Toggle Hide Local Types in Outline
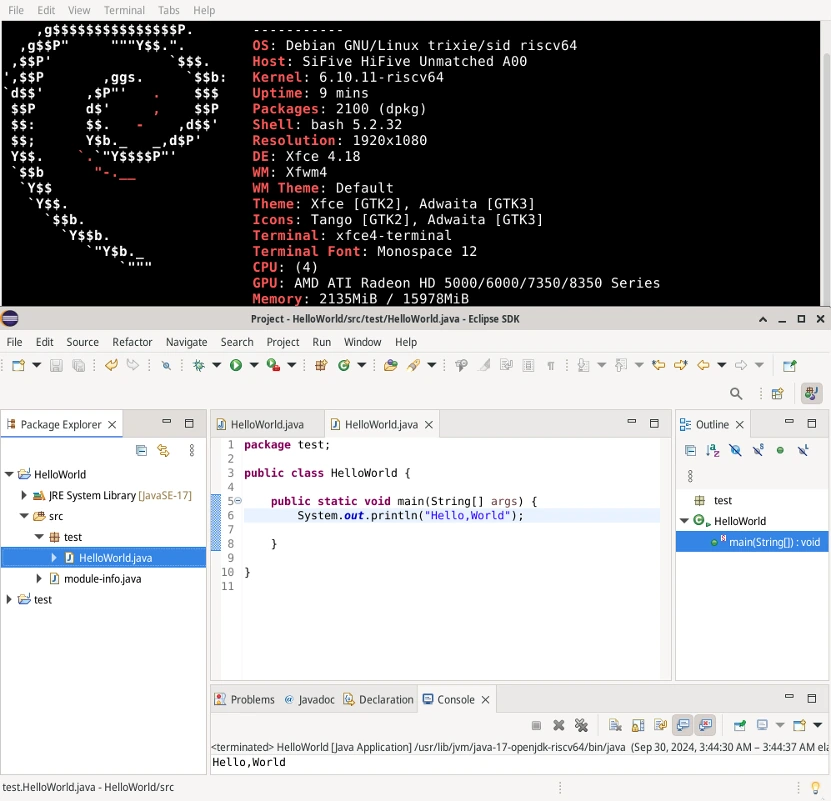 coord(803,451)
